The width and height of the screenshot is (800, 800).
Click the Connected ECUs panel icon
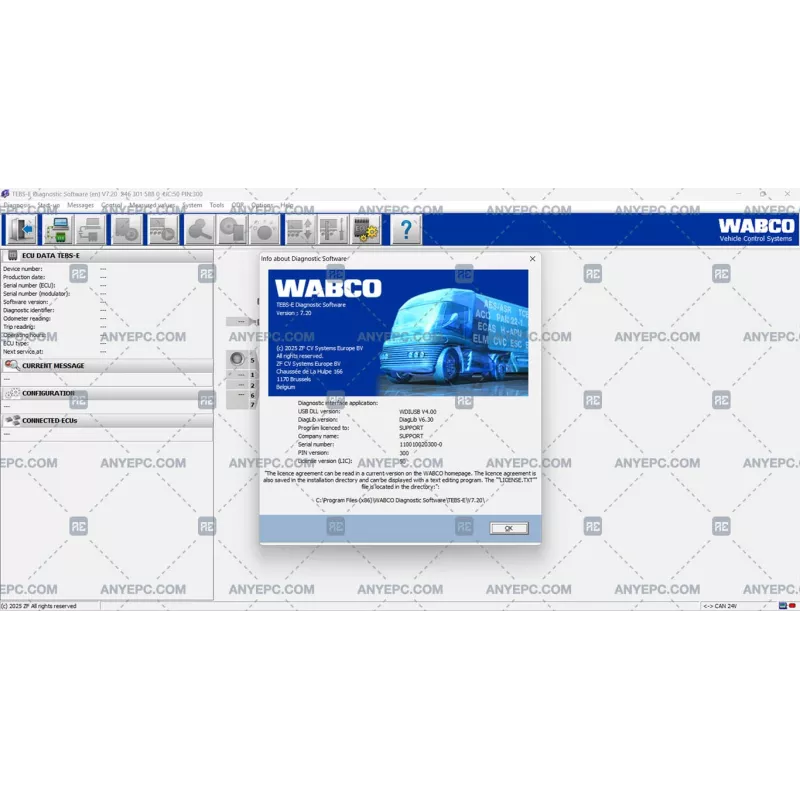pos(14,421)
